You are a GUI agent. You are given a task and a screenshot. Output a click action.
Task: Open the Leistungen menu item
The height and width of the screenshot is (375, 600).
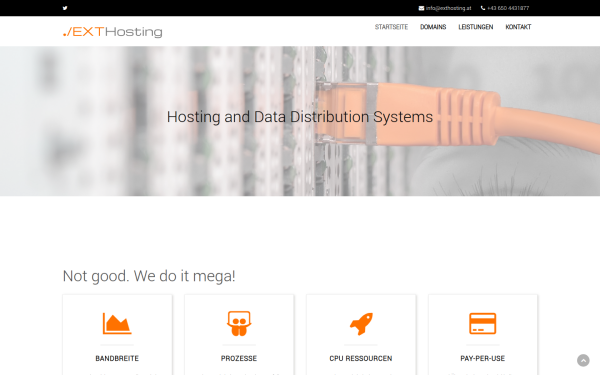tap(476, 27)
